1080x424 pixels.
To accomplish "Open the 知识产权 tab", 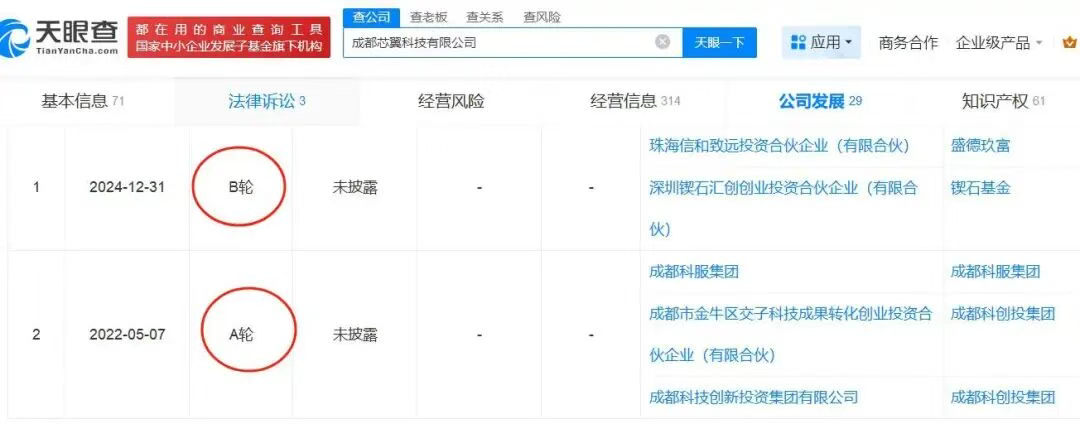I will click(1003, 102).
